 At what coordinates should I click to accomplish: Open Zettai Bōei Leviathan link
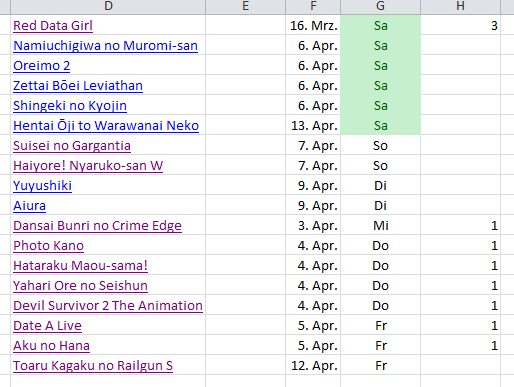(78, 86)
